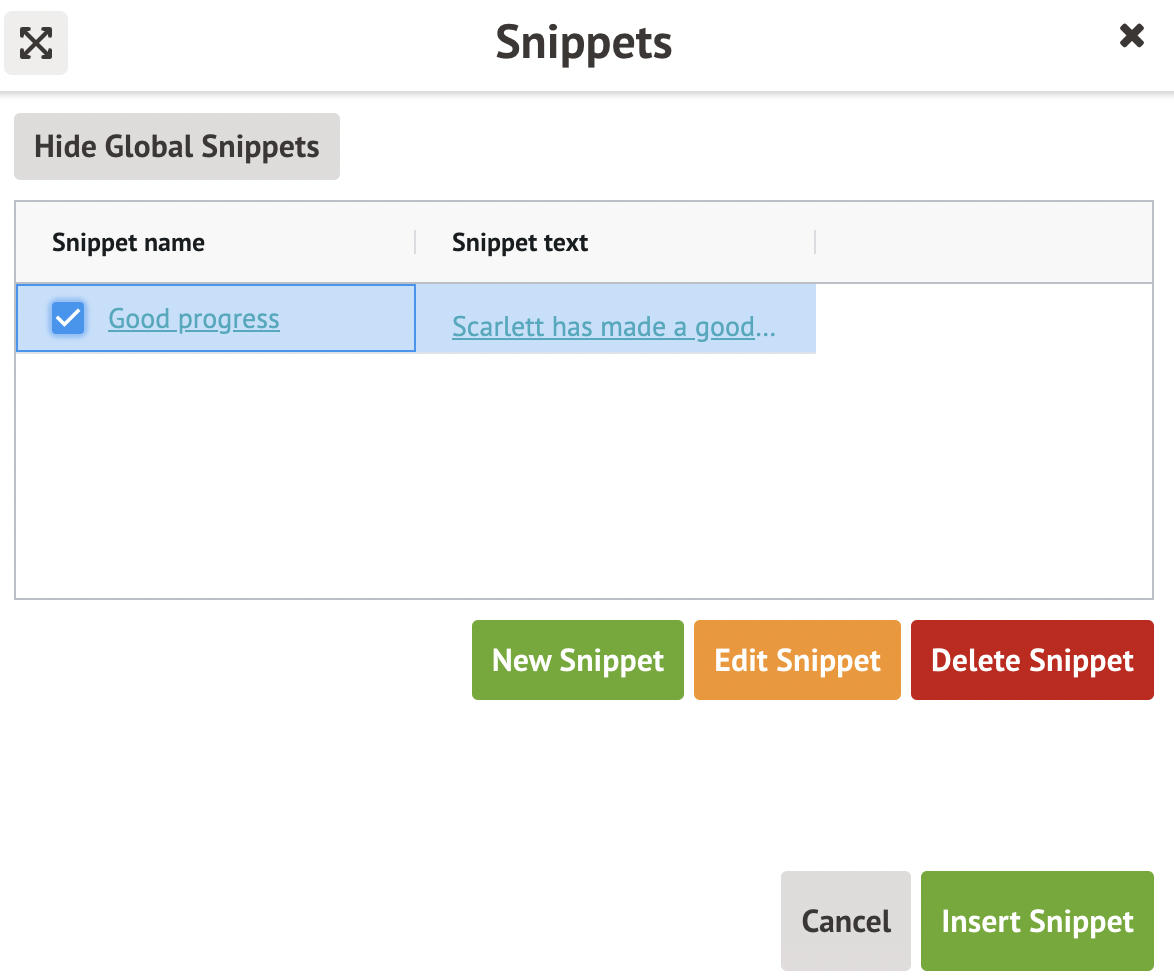Click divider after Snippet text header
Viewport: 1174px width, 976px height.
point(815,242)
